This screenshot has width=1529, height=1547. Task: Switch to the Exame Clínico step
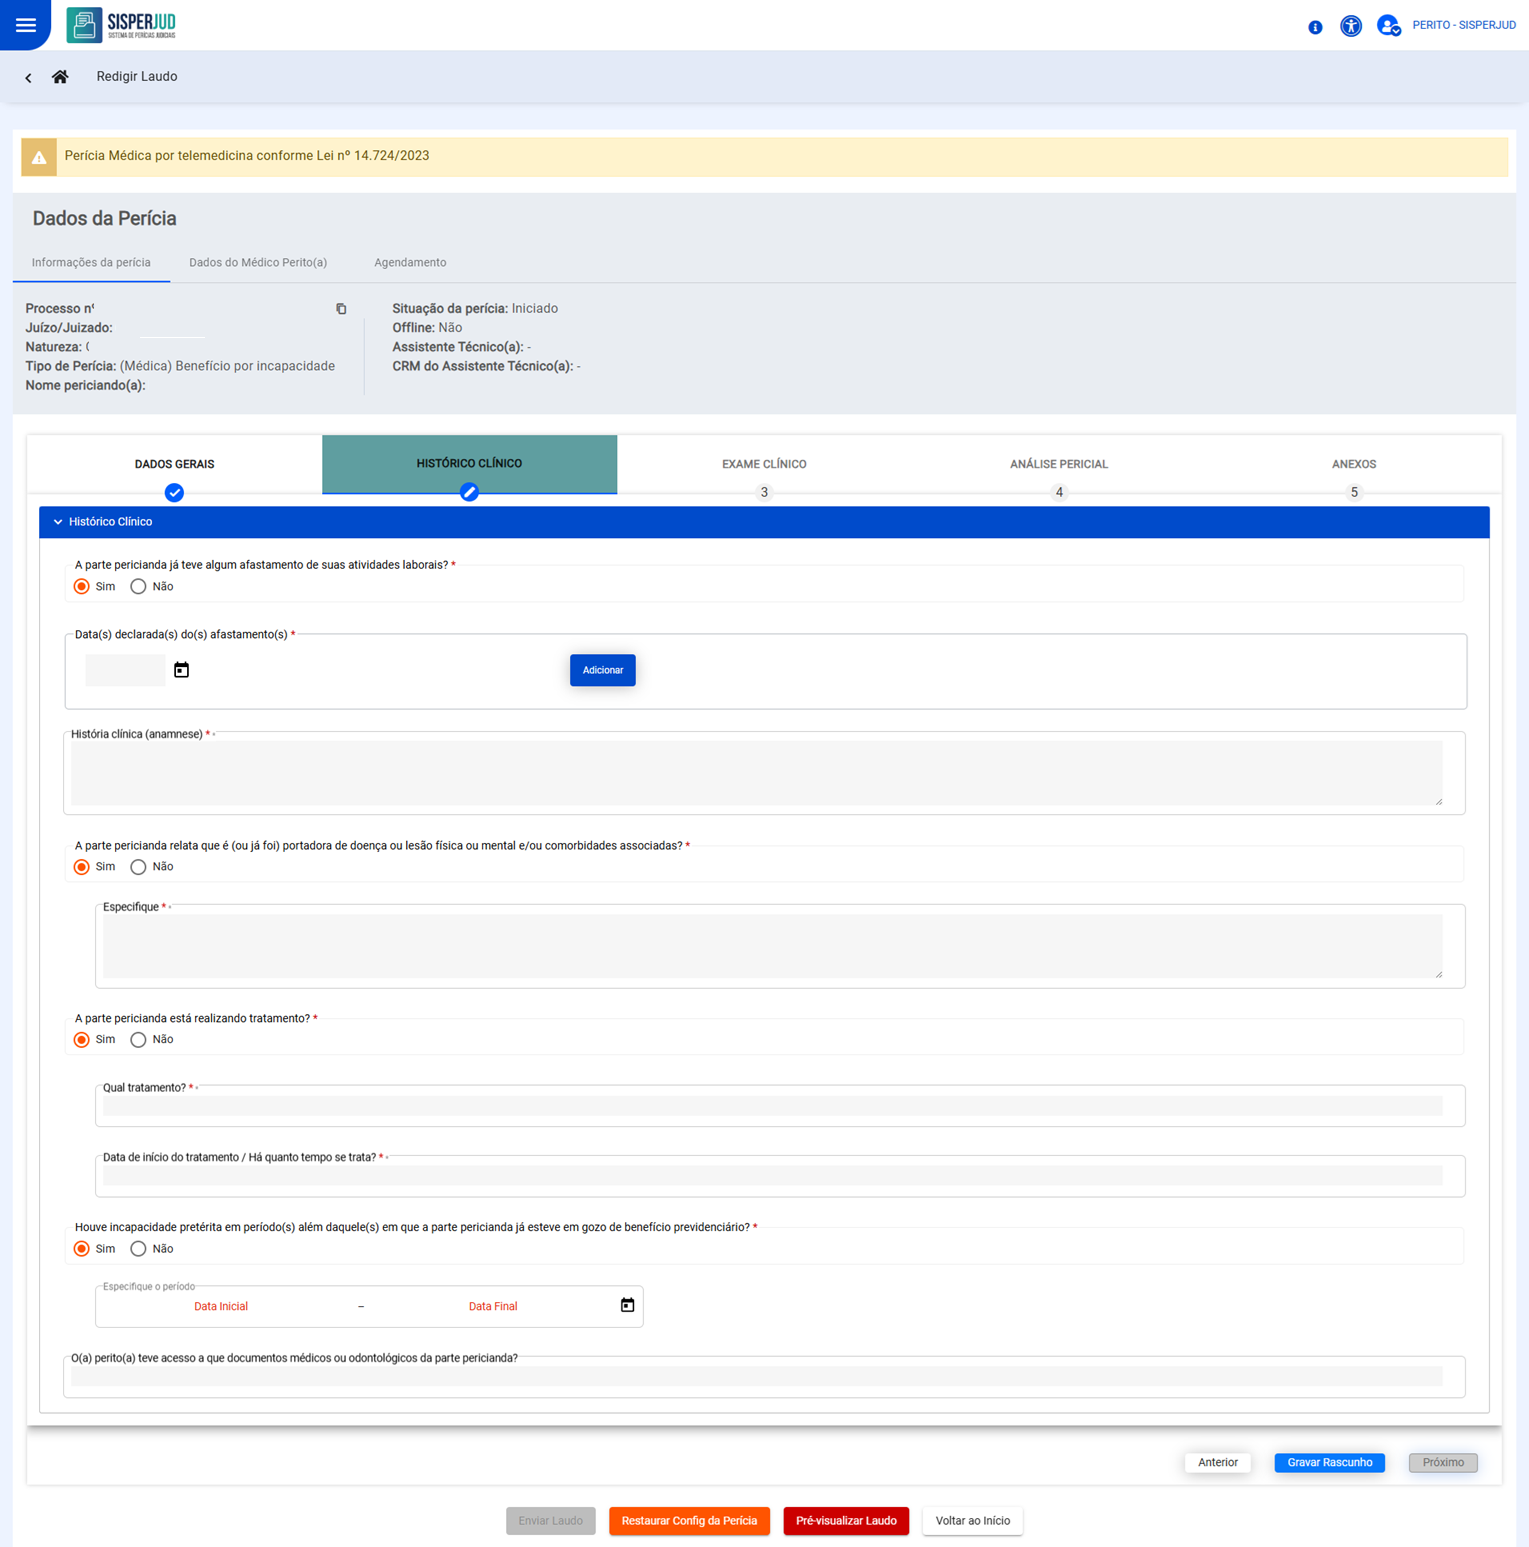click(x=764, y=465)
